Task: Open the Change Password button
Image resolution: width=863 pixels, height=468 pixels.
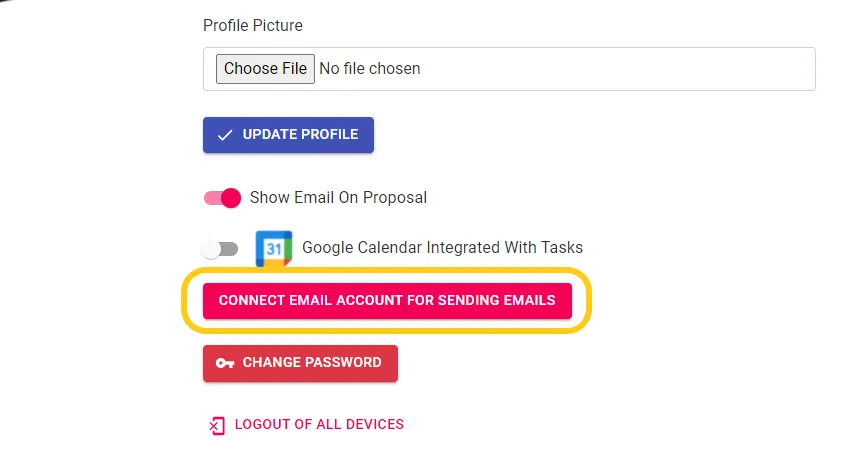Action: (x=300, y=363)
